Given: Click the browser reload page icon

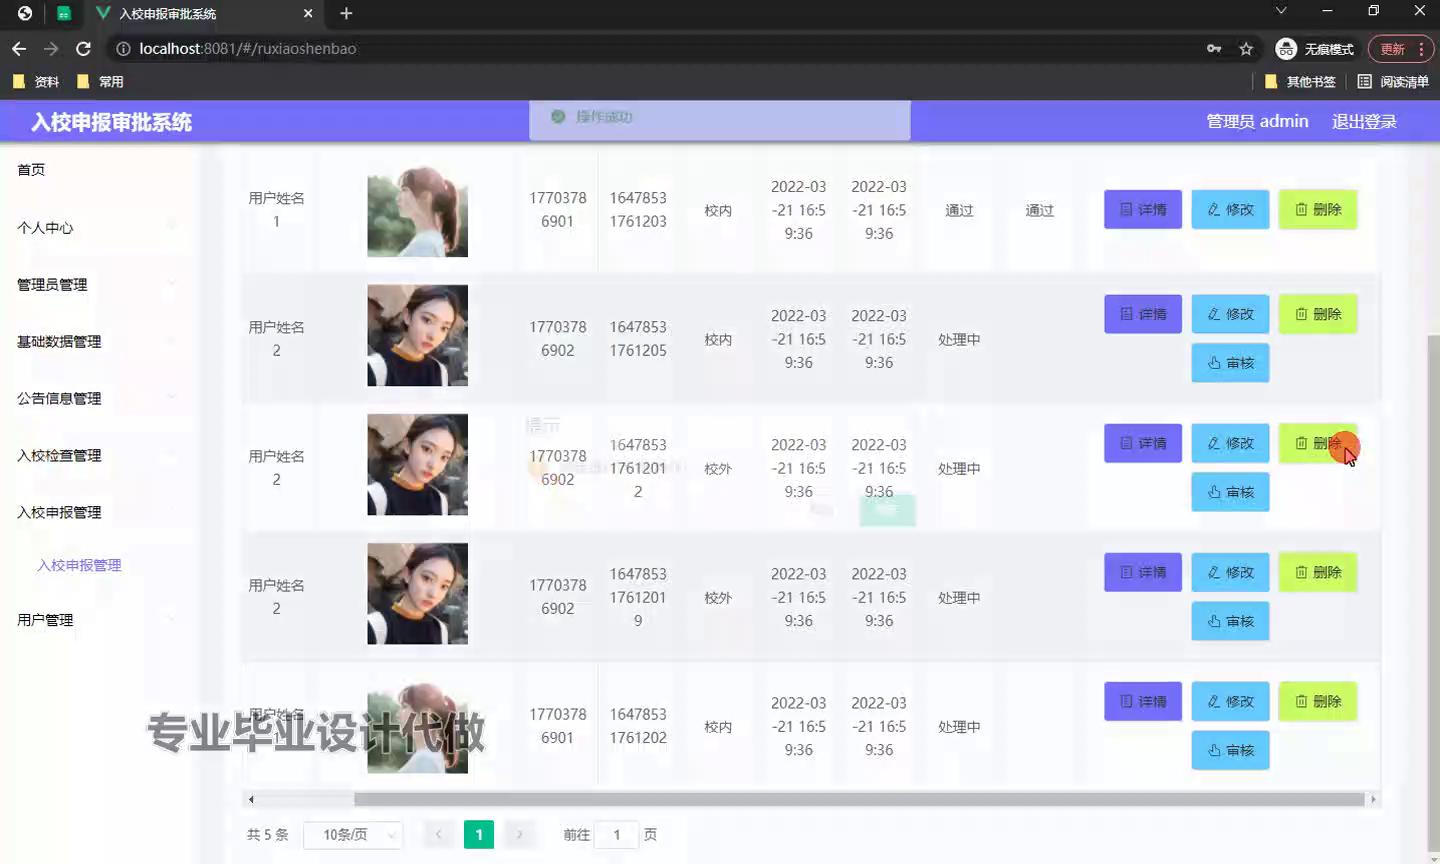Looking at the screenshot, I should point(84,49).
